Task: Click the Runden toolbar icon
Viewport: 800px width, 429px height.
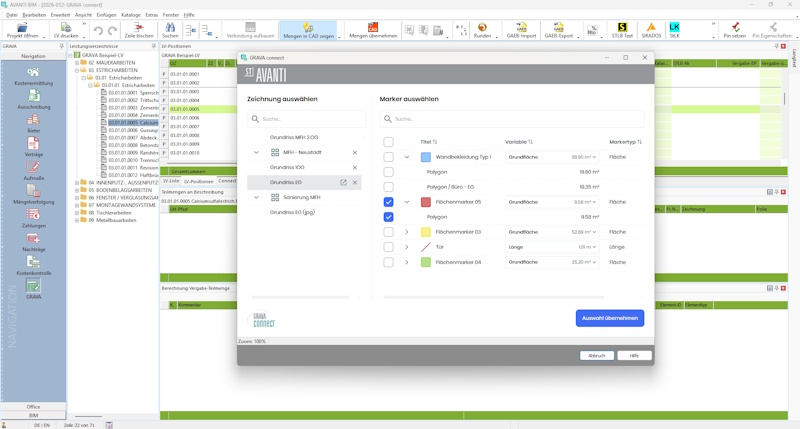Action: (482, 30)
